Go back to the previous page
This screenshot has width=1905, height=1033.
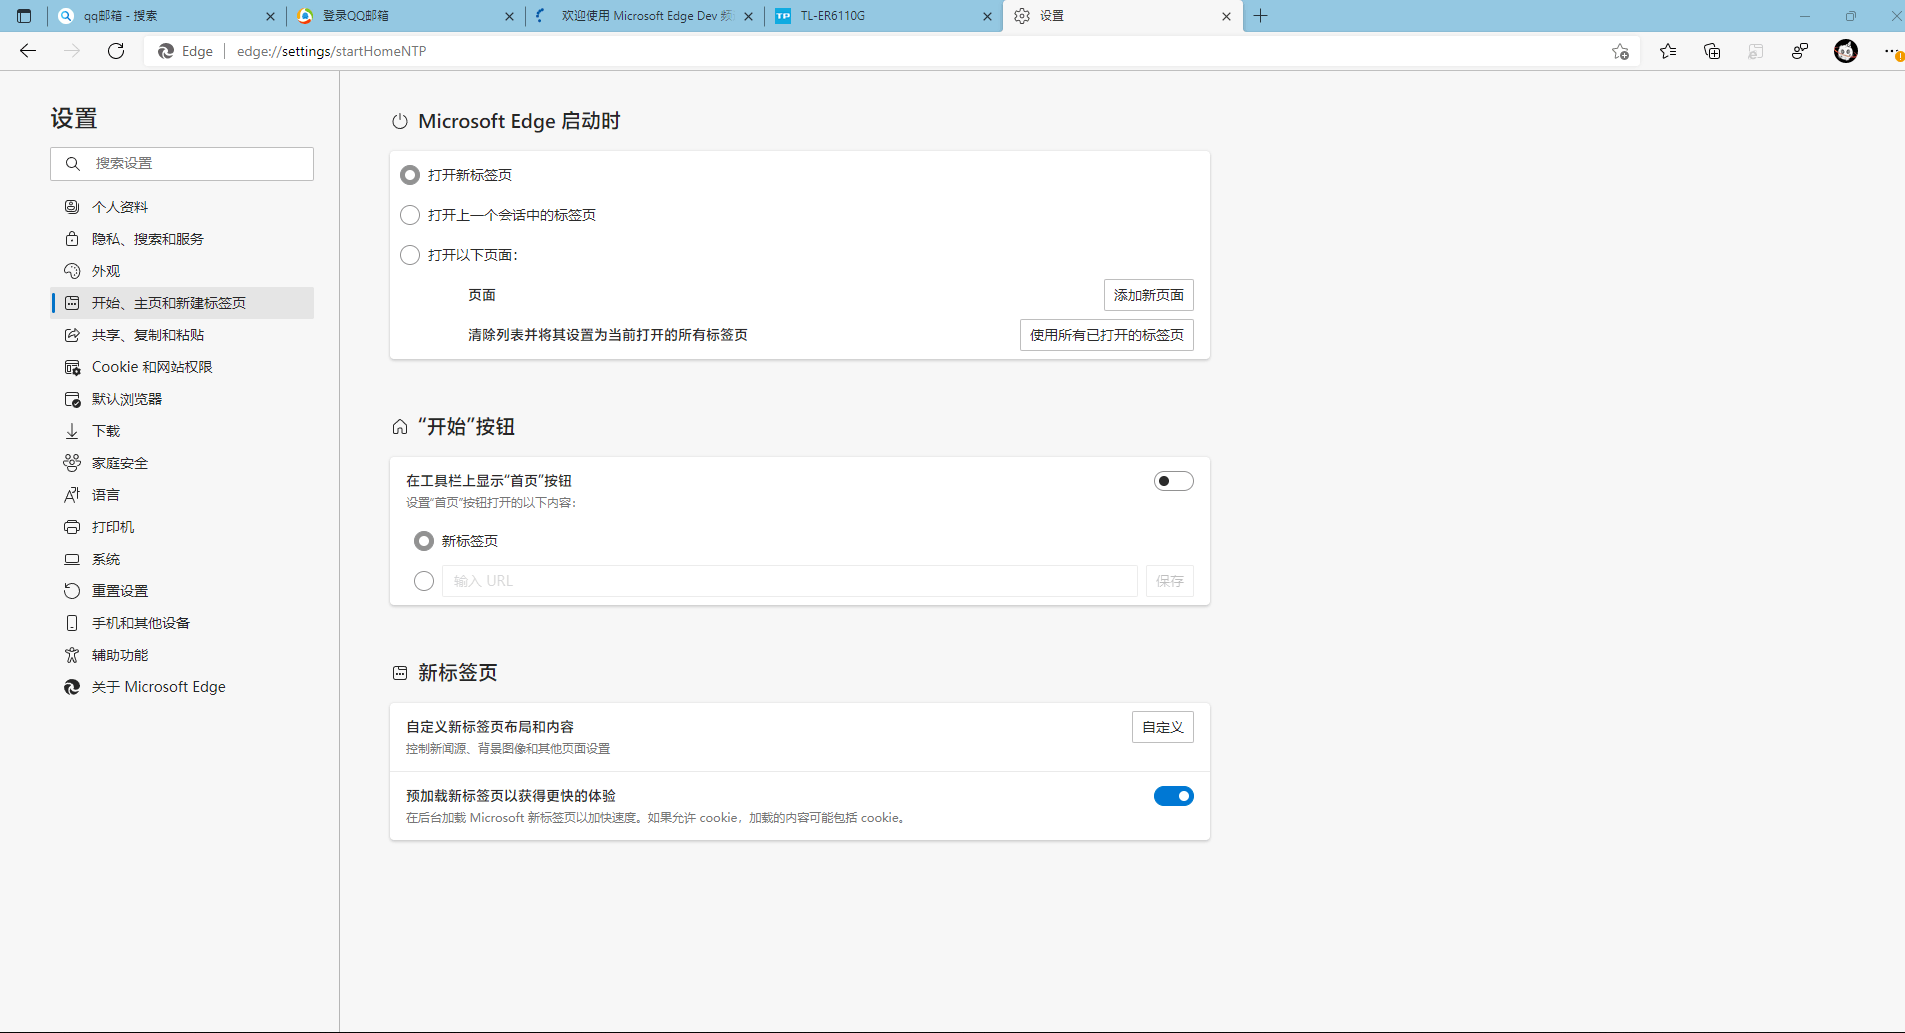[28, 51]
